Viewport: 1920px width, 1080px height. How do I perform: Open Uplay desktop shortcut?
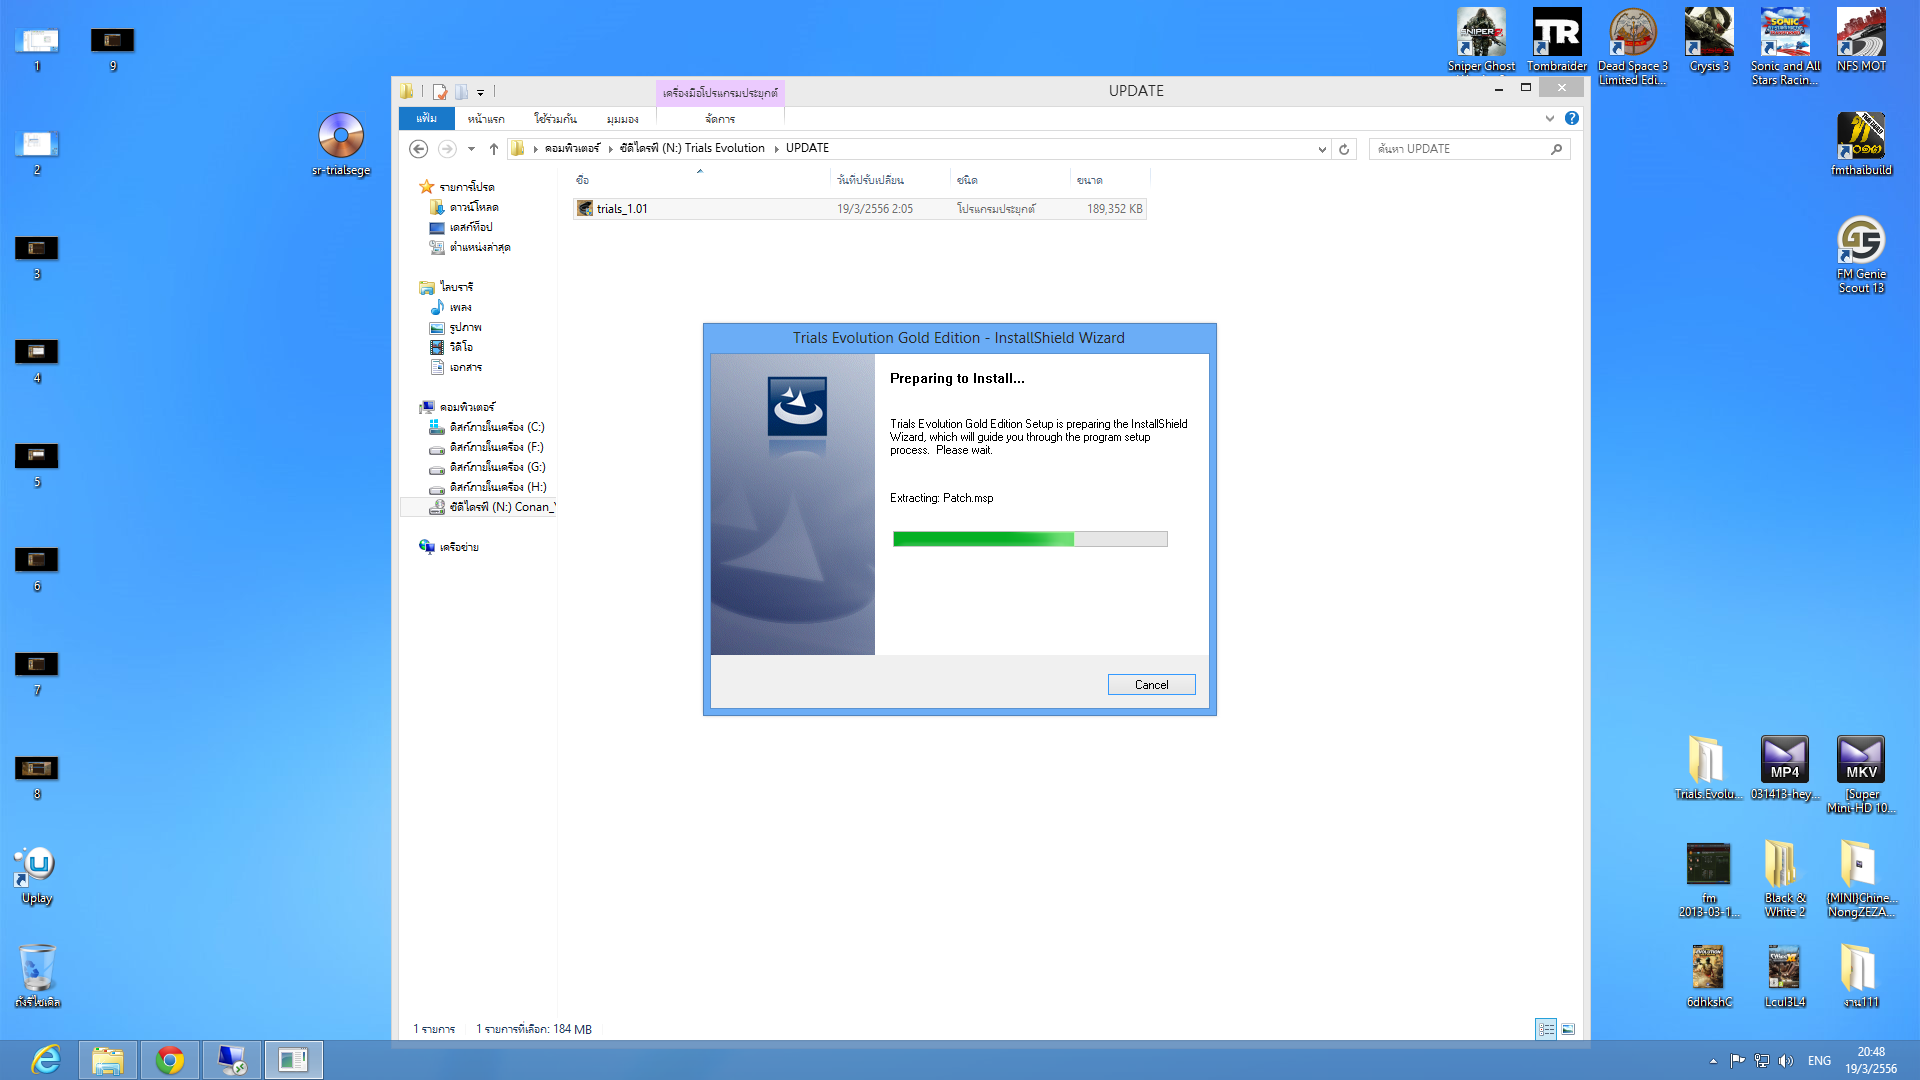point(37,867)
